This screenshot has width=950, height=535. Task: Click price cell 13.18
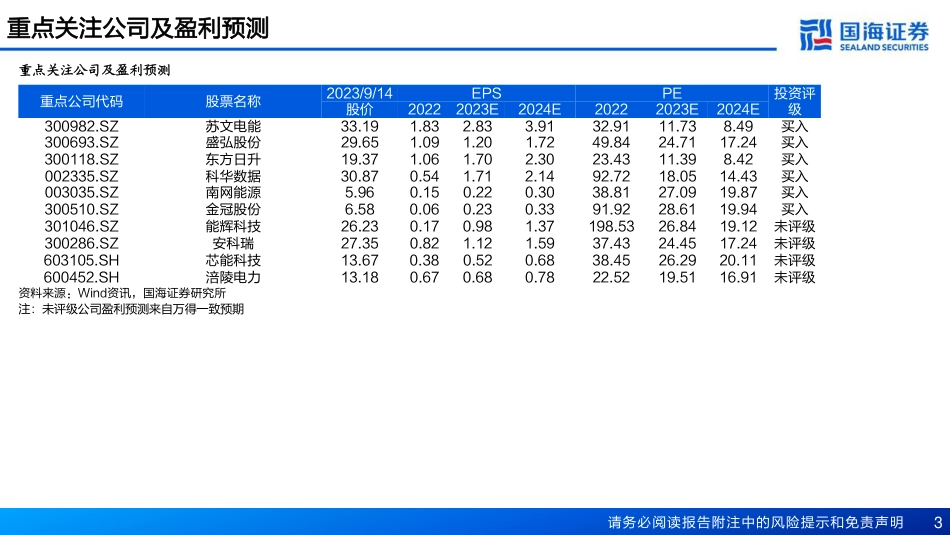359,277
